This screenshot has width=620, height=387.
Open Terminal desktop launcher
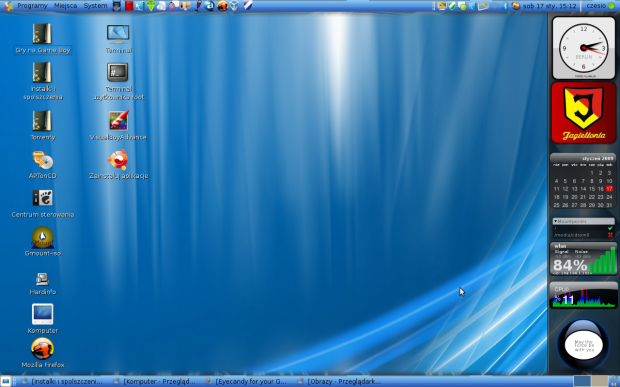118,39
